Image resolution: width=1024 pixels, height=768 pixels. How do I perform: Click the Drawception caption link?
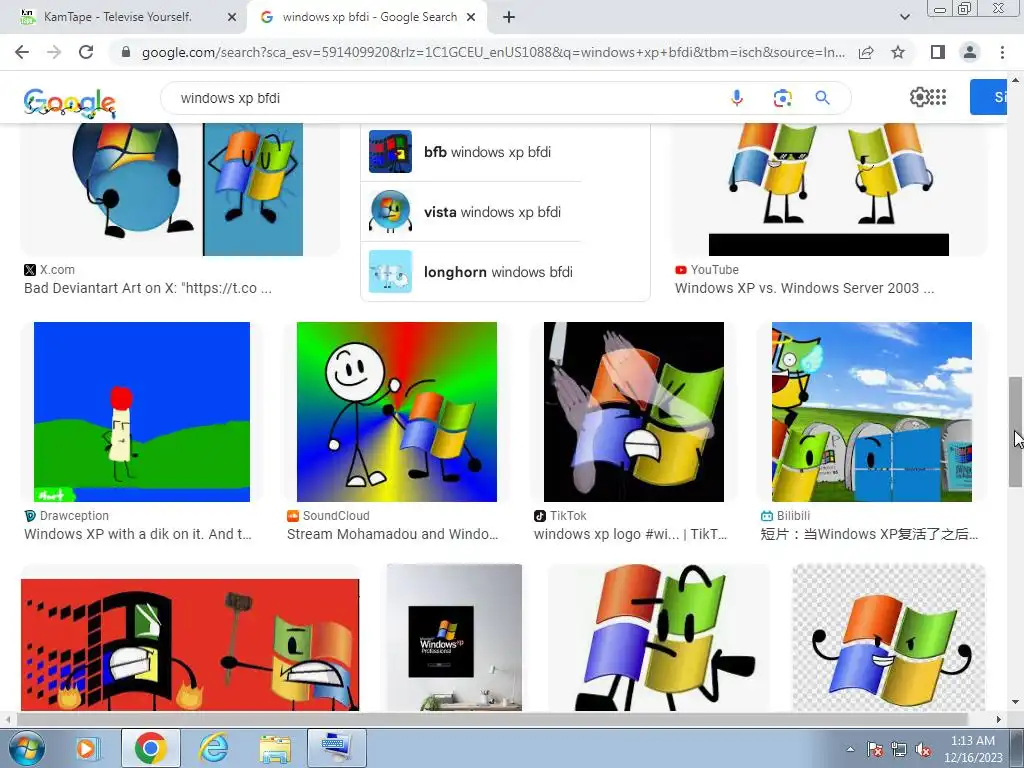pyautogui.click(x=138, y=534)
